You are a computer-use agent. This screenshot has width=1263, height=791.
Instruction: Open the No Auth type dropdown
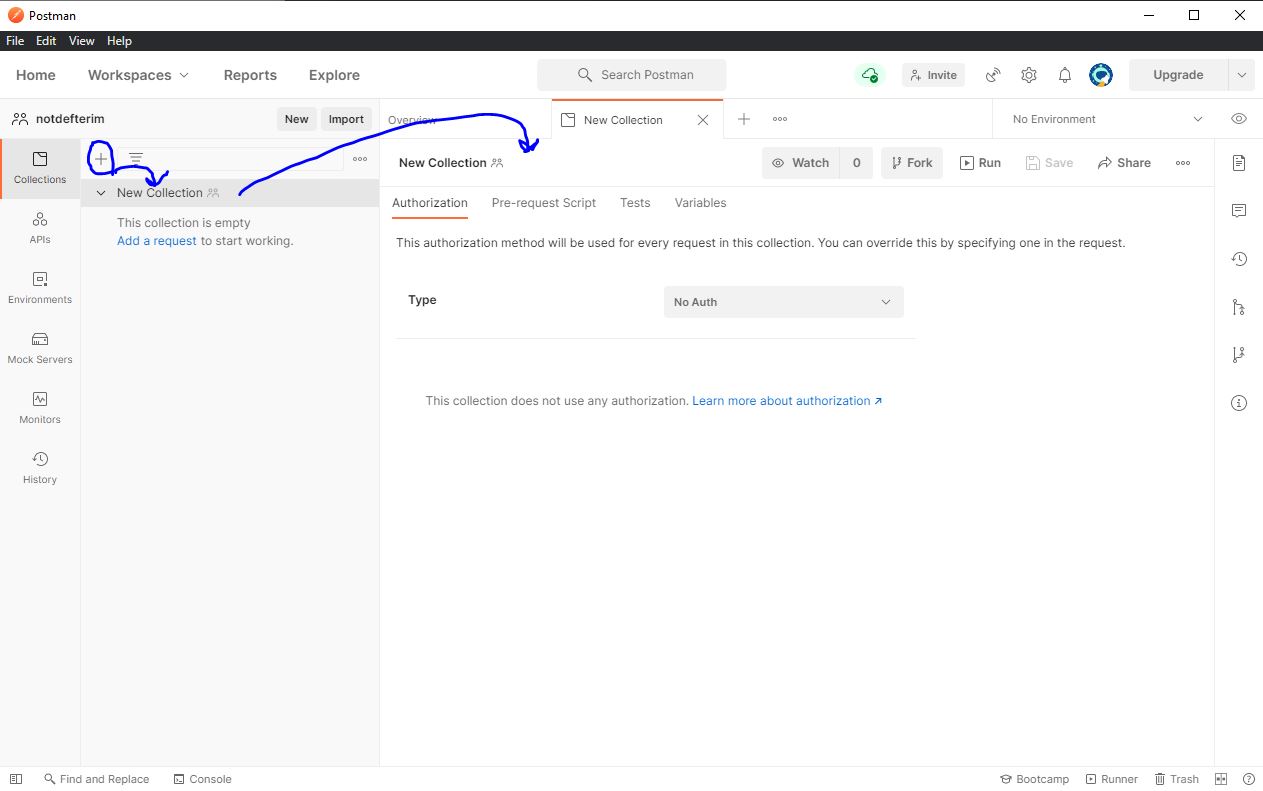point(783,301)
